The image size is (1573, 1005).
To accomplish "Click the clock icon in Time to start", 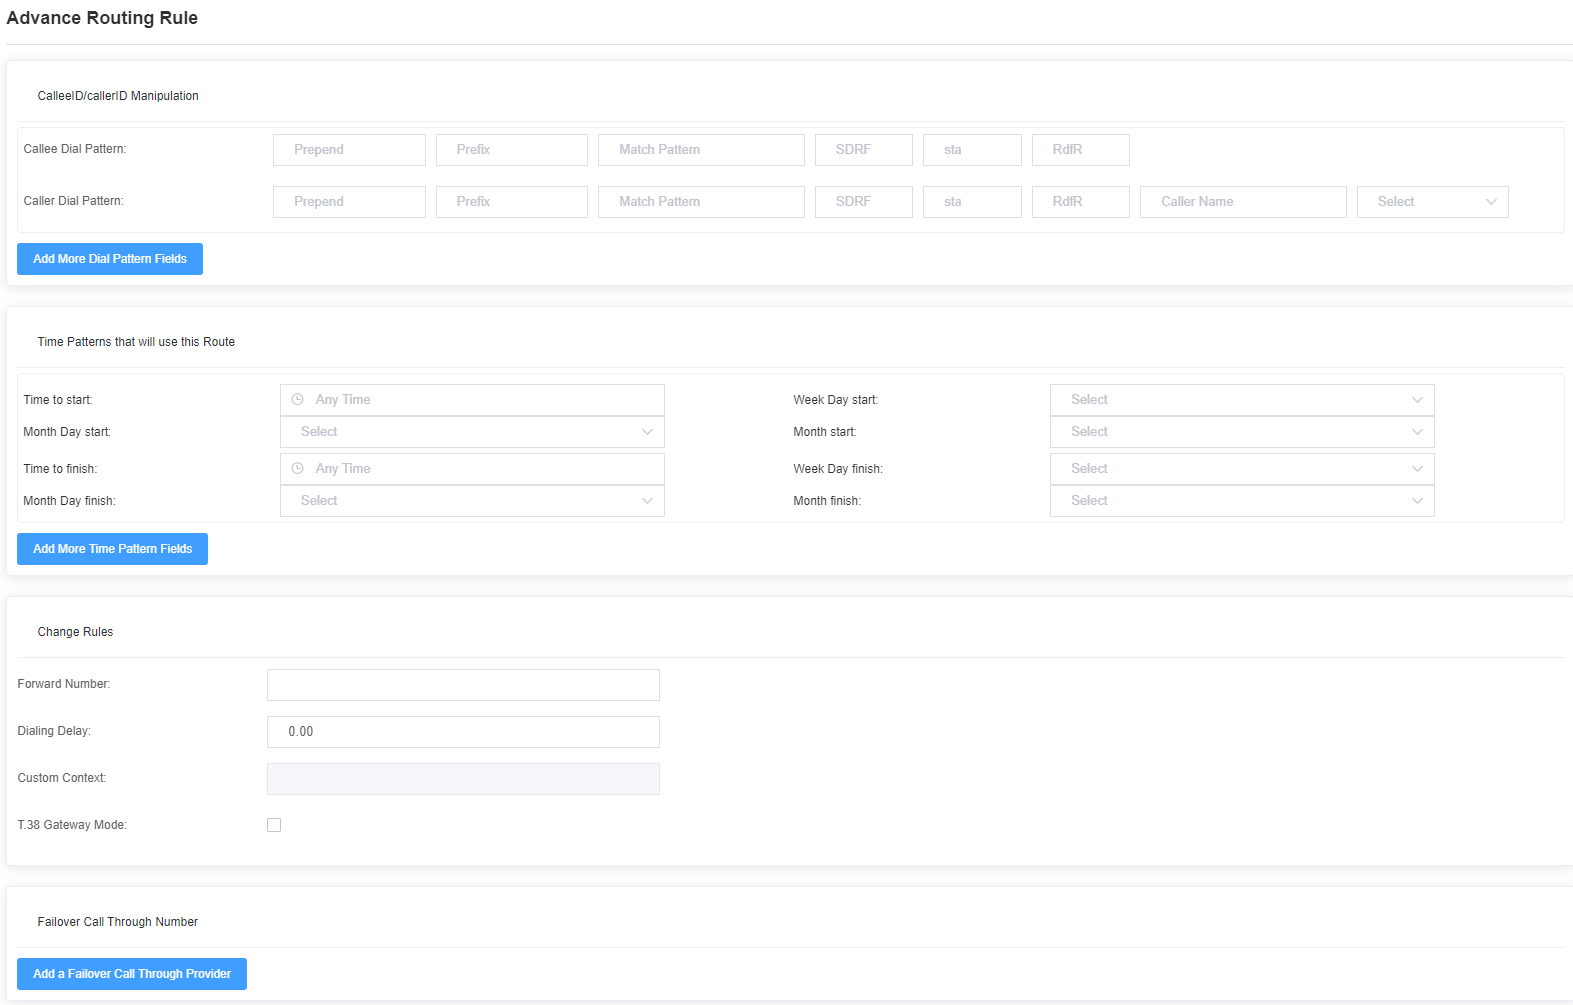I will (297, 399).
